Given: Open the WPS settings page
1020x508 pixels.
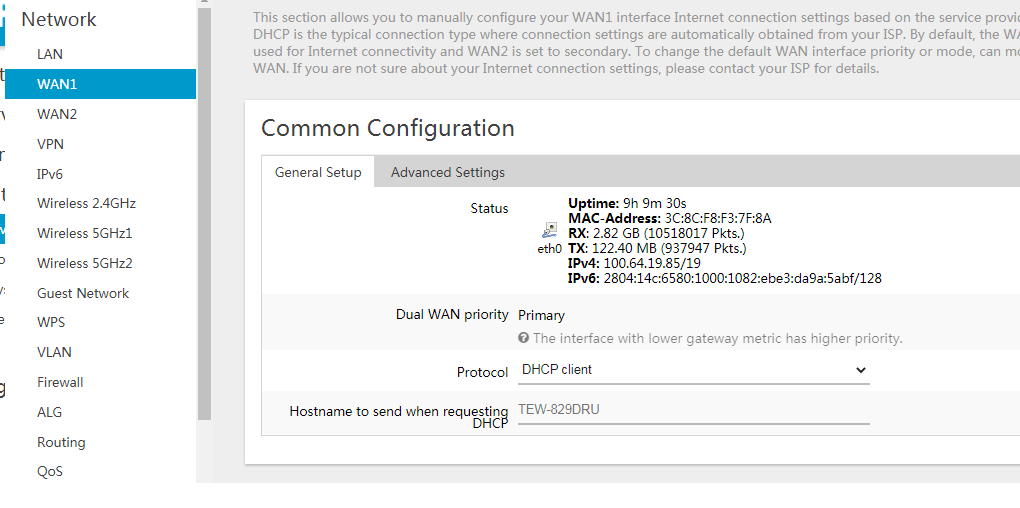Looking at the screenshot, I should 51,322.
